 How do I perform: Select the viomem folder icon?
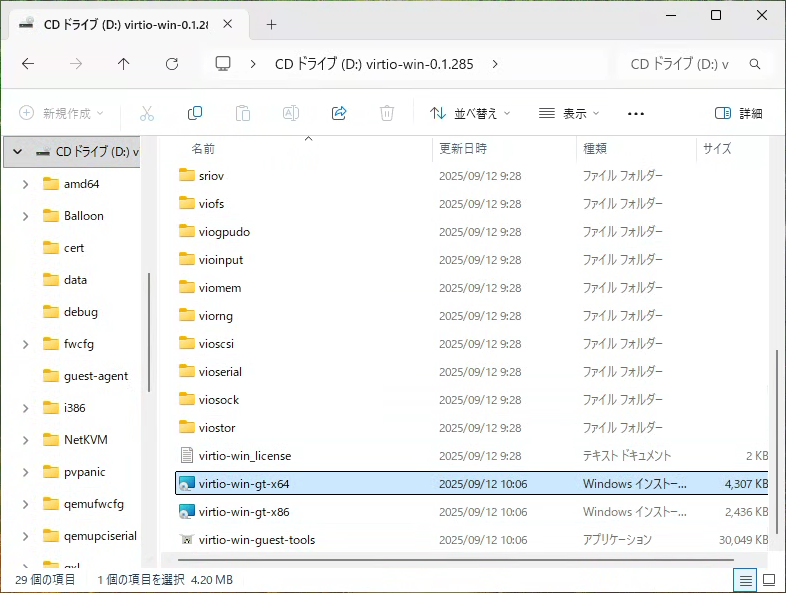click(x=186, y=288)
